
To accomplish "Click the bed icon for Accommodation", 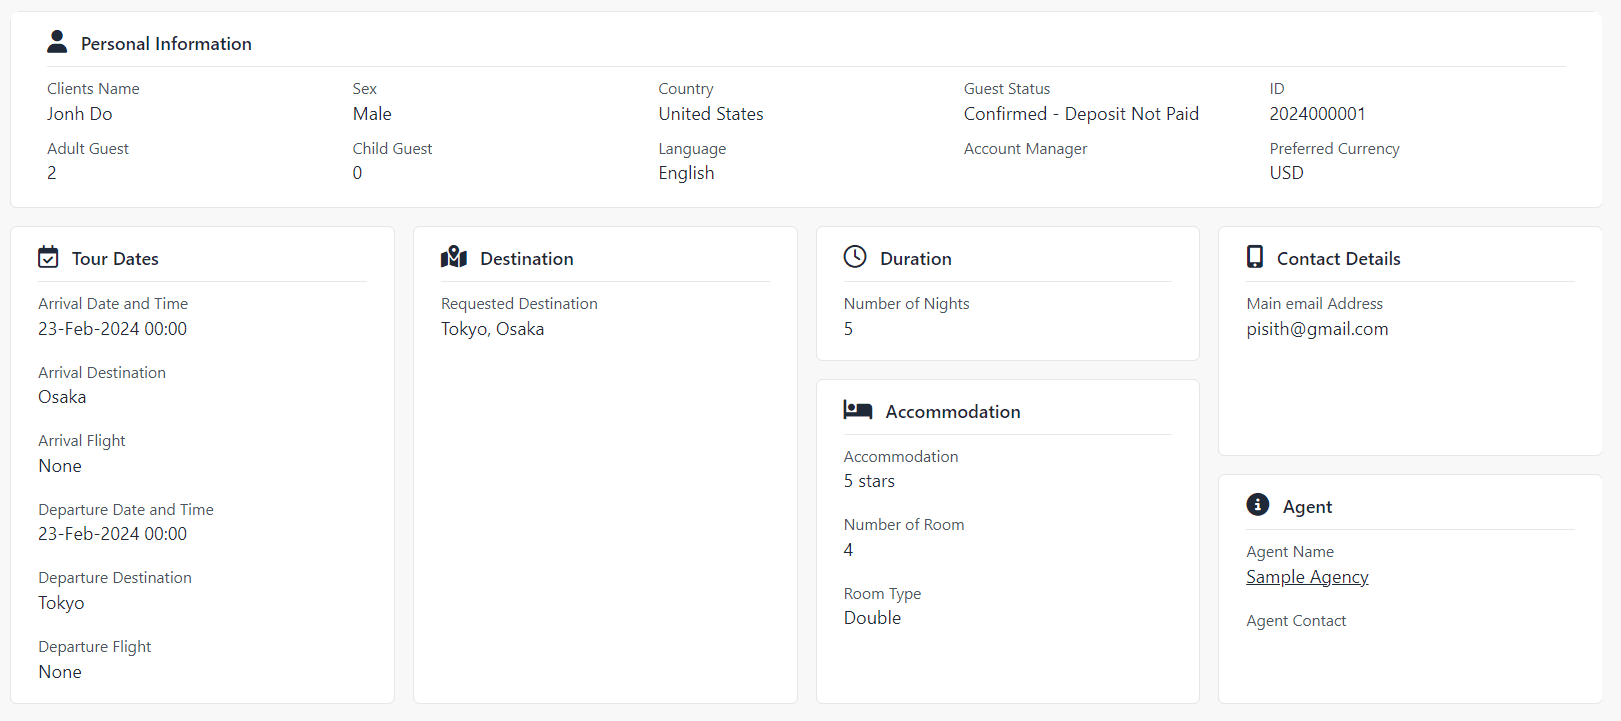I will click(858, 410).
